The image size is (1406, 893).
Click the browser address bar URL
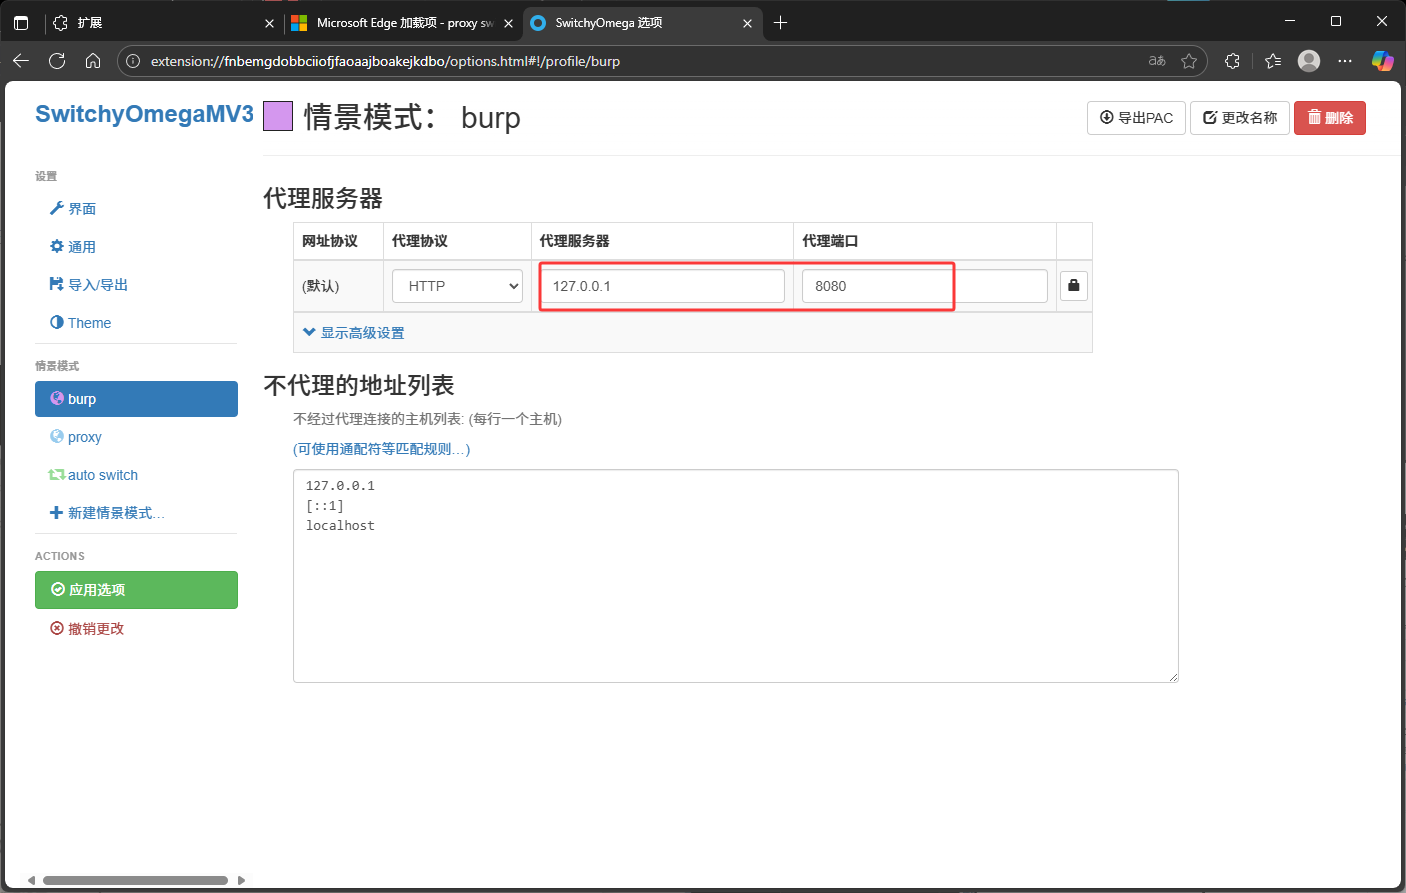[x=385, y=61]
